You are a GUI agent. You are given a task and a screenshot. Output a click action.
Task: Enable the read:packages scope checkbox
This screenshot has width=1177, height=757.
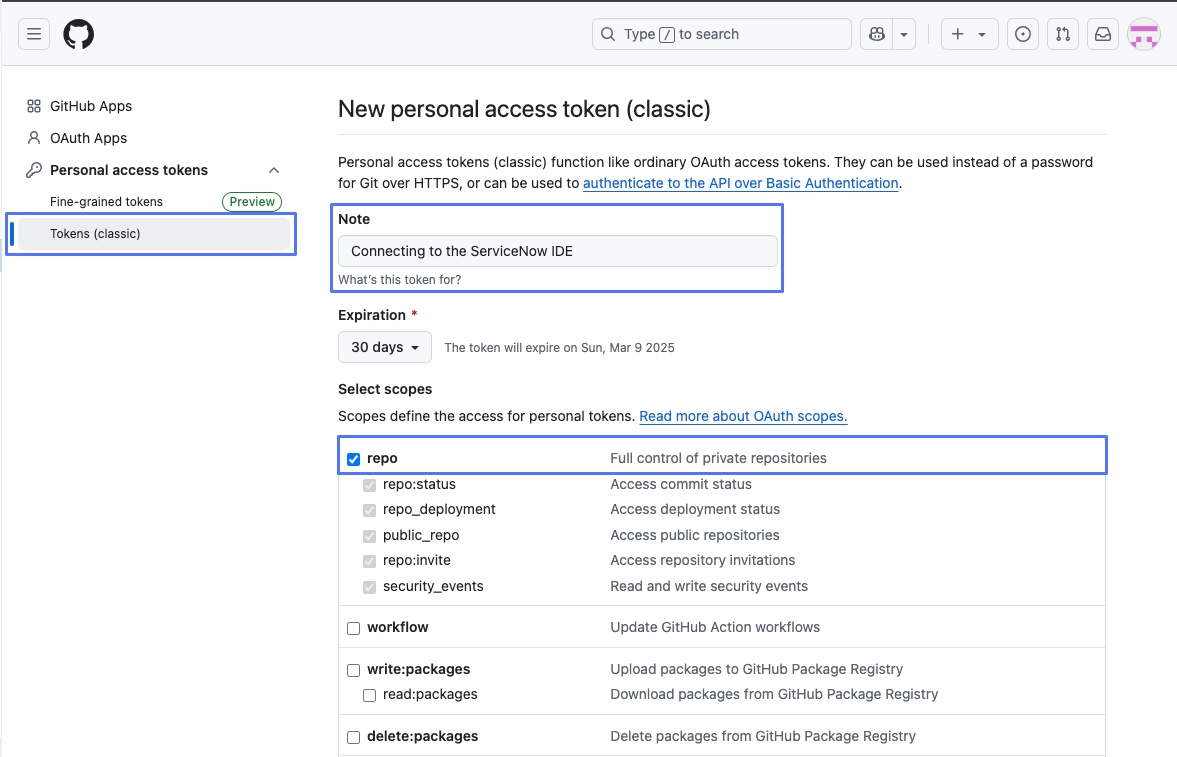[369, 695]
